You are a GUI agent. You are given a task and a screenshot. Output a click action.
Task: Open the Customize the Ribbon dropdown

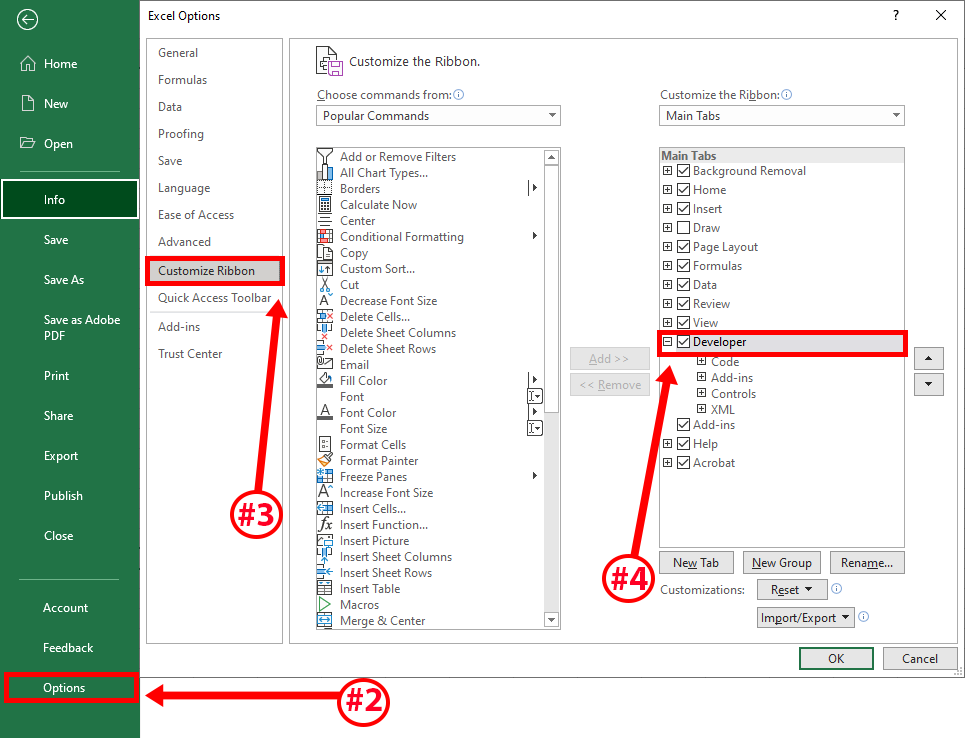coord(782,116)
